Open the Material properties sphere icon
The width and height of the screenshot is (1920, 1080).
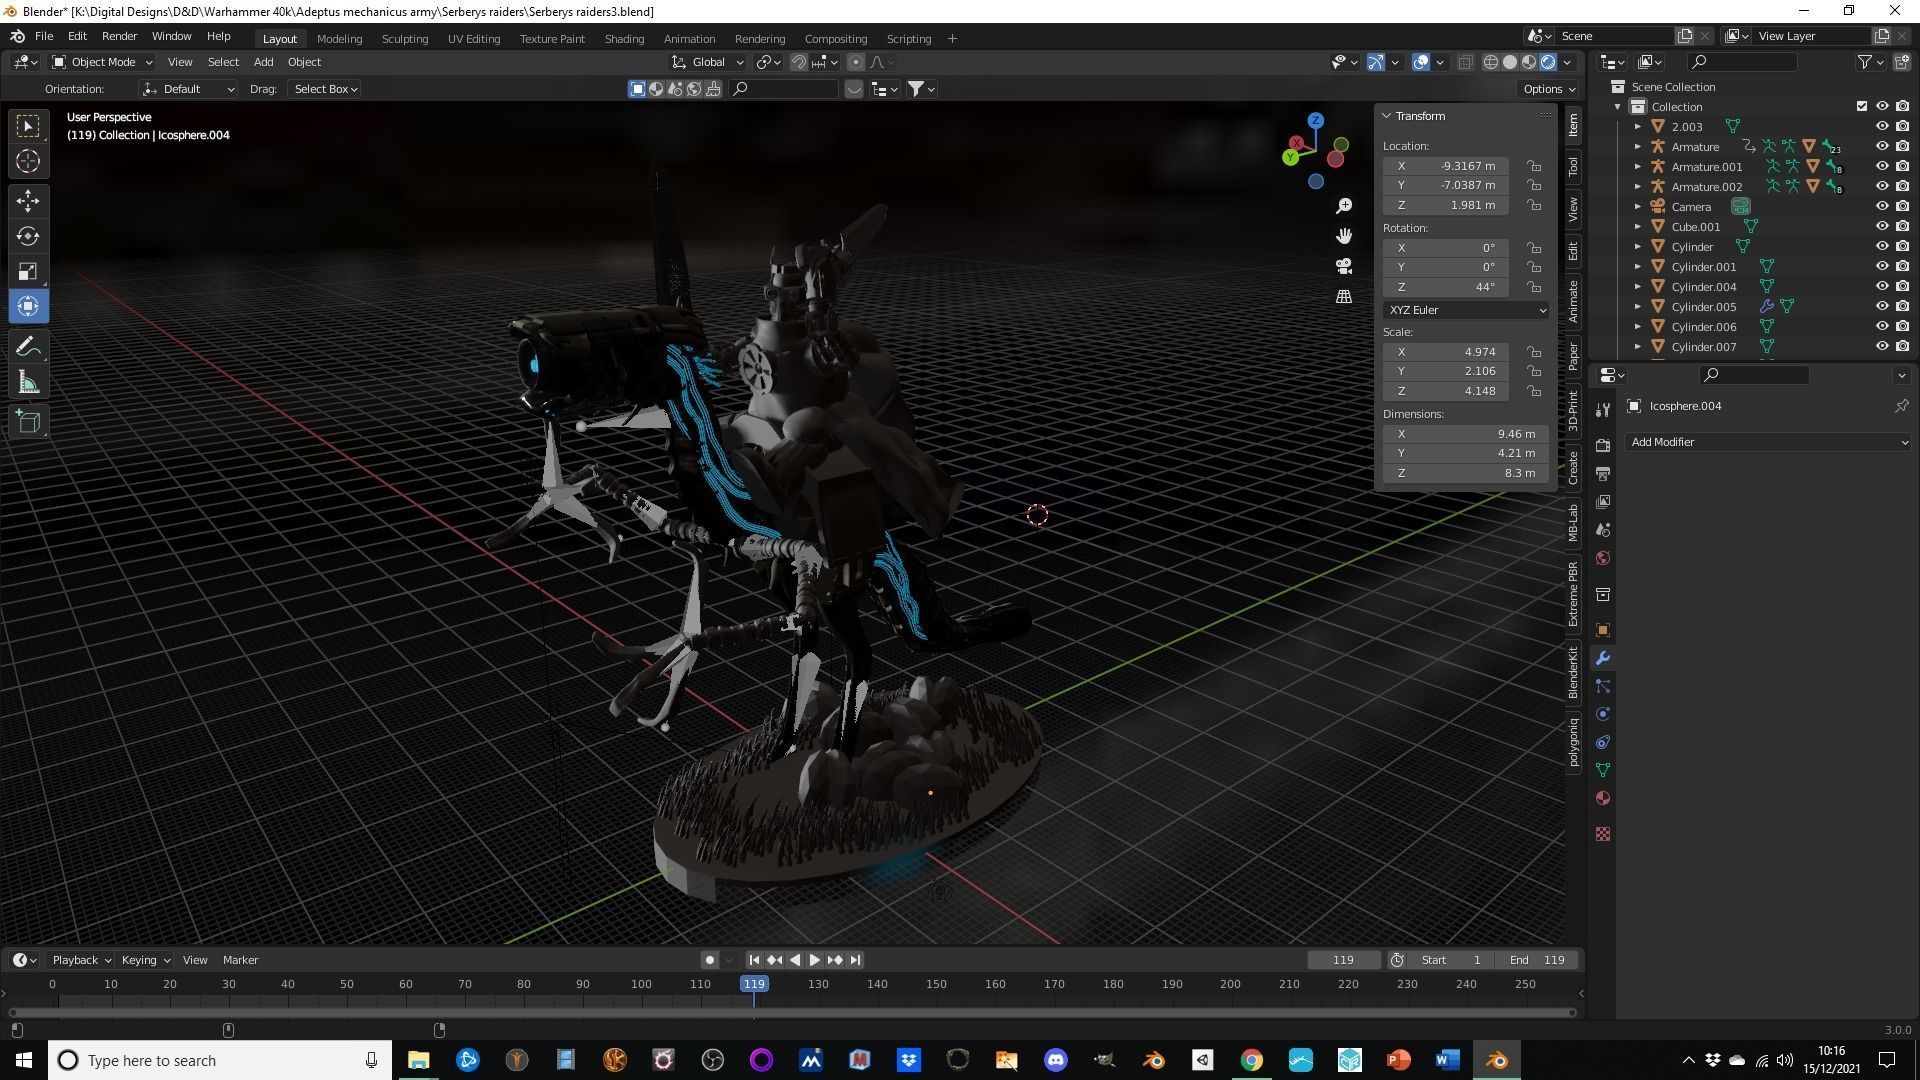point(1603,798)
